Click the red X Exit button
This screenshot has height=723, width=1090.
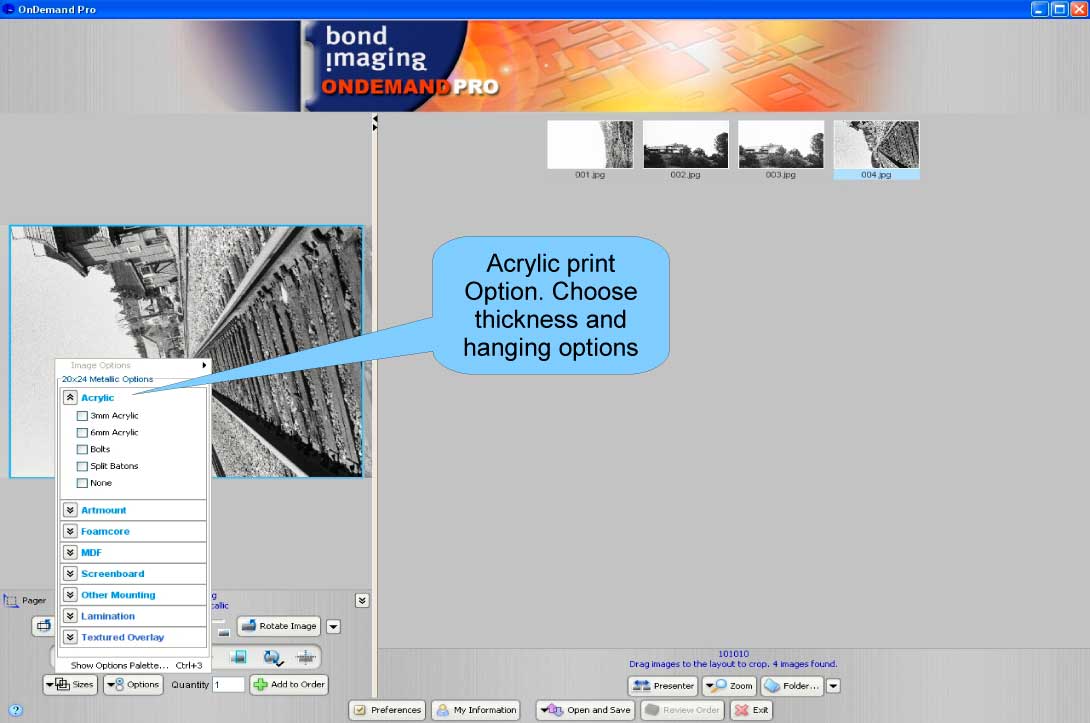click(751, 710)
